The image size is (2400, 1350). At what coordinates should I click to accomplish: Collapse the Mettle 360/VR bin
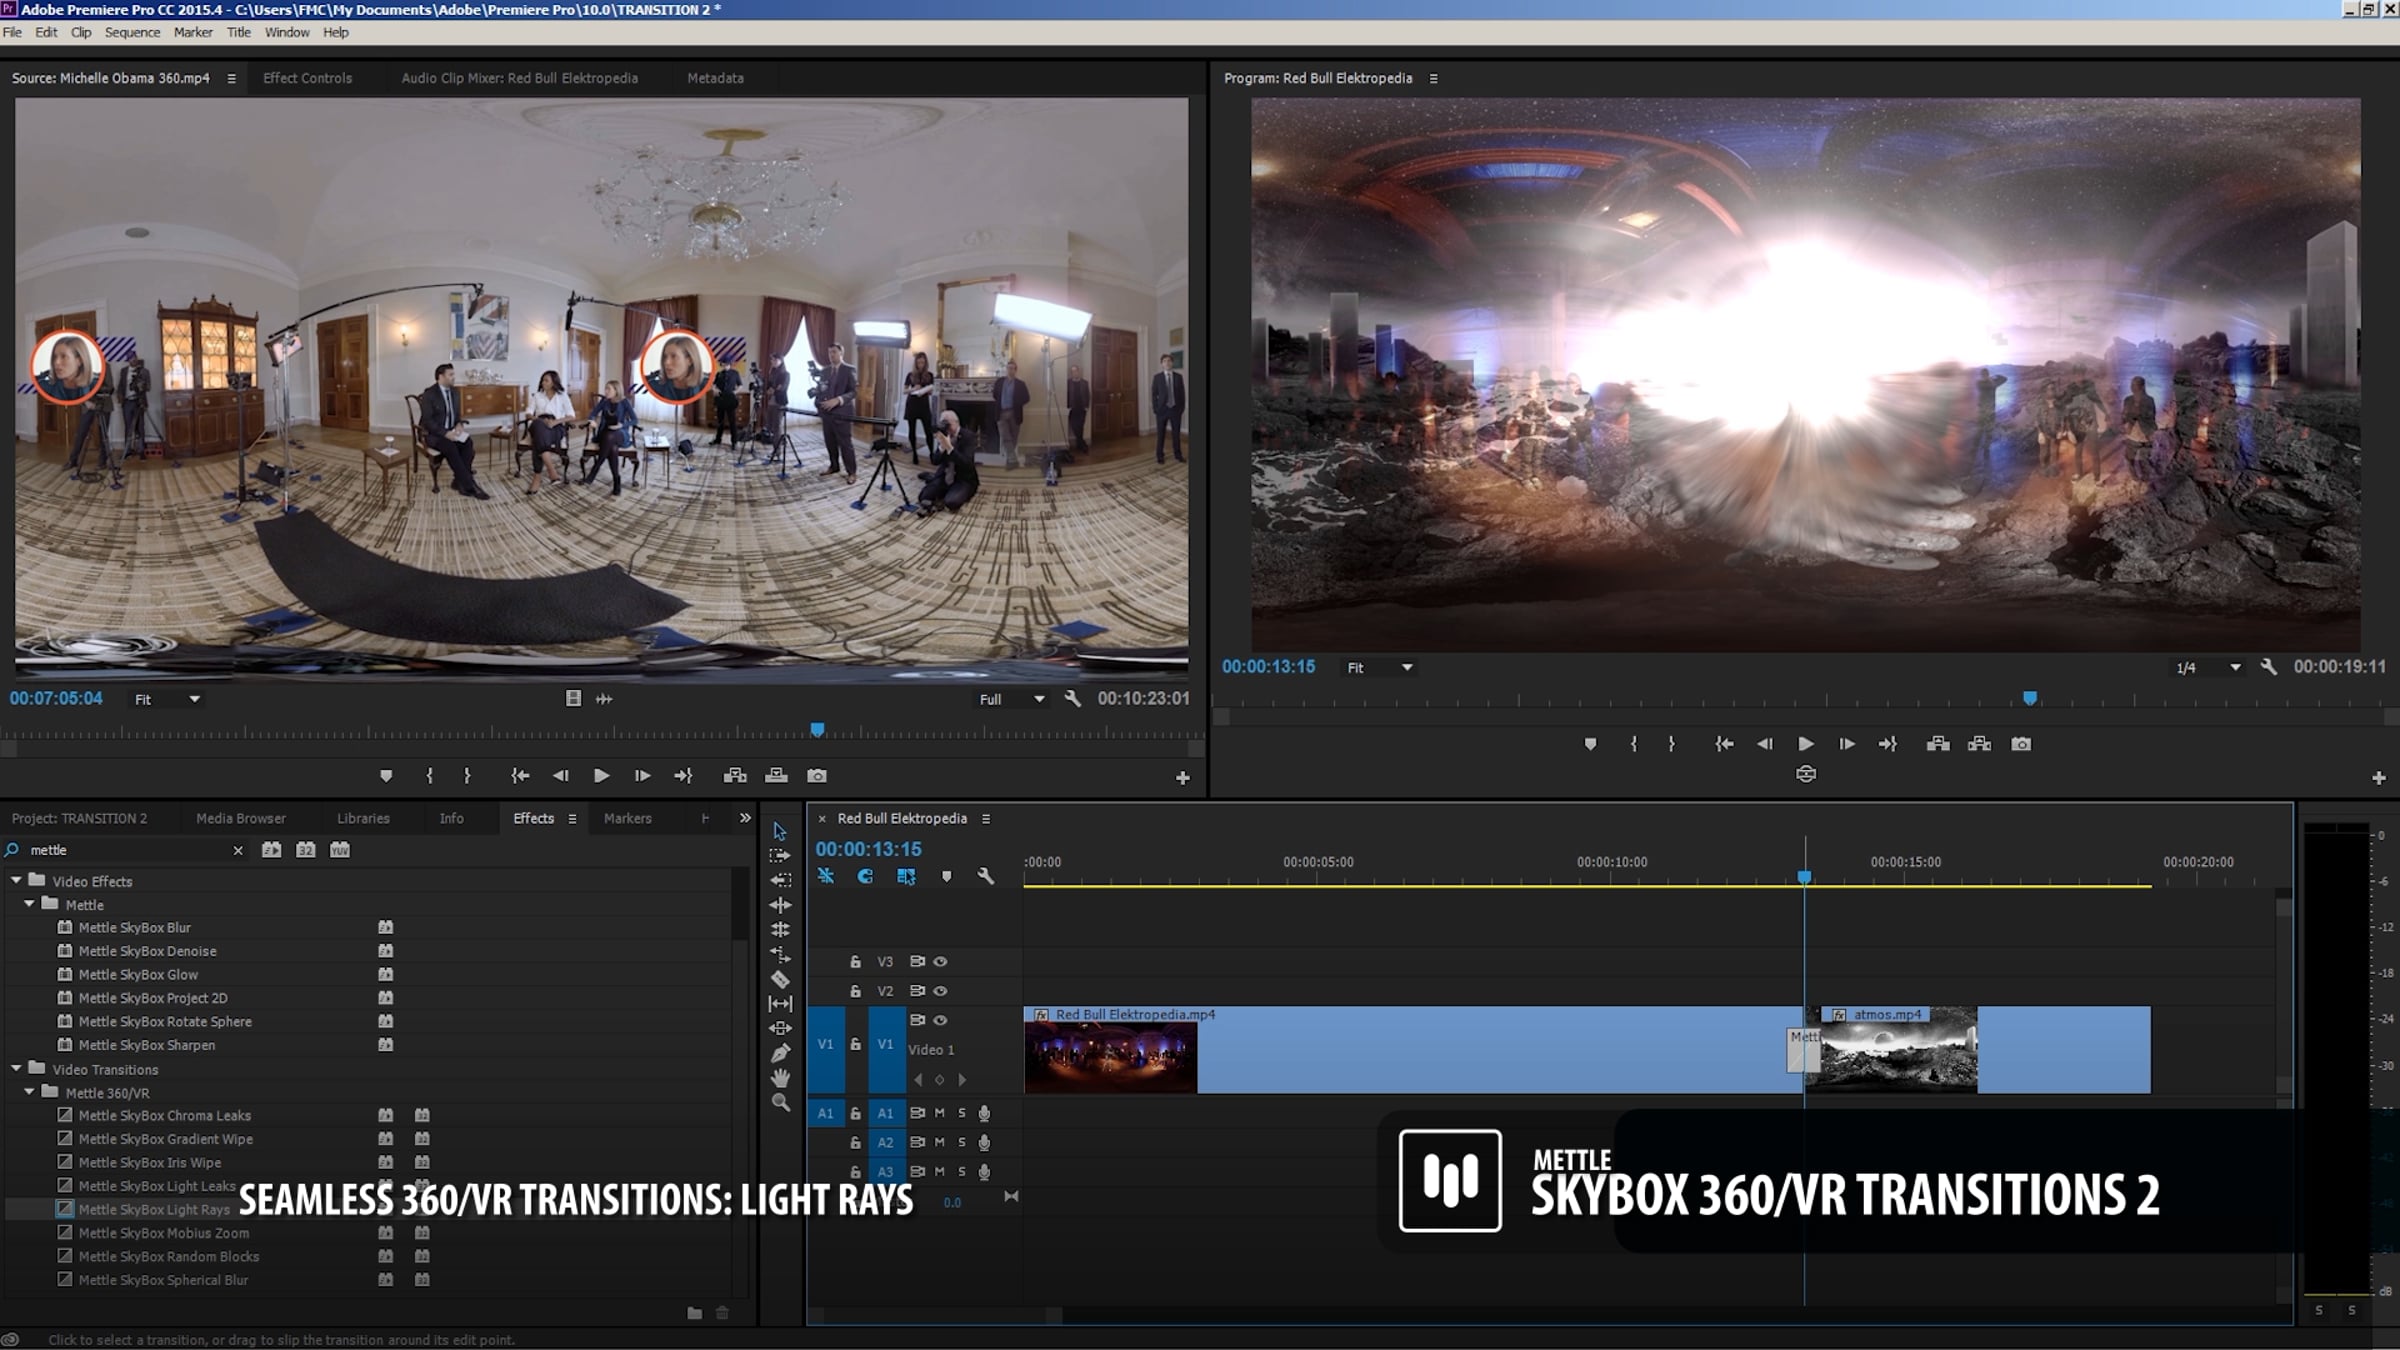click(x=29, y=1092)
